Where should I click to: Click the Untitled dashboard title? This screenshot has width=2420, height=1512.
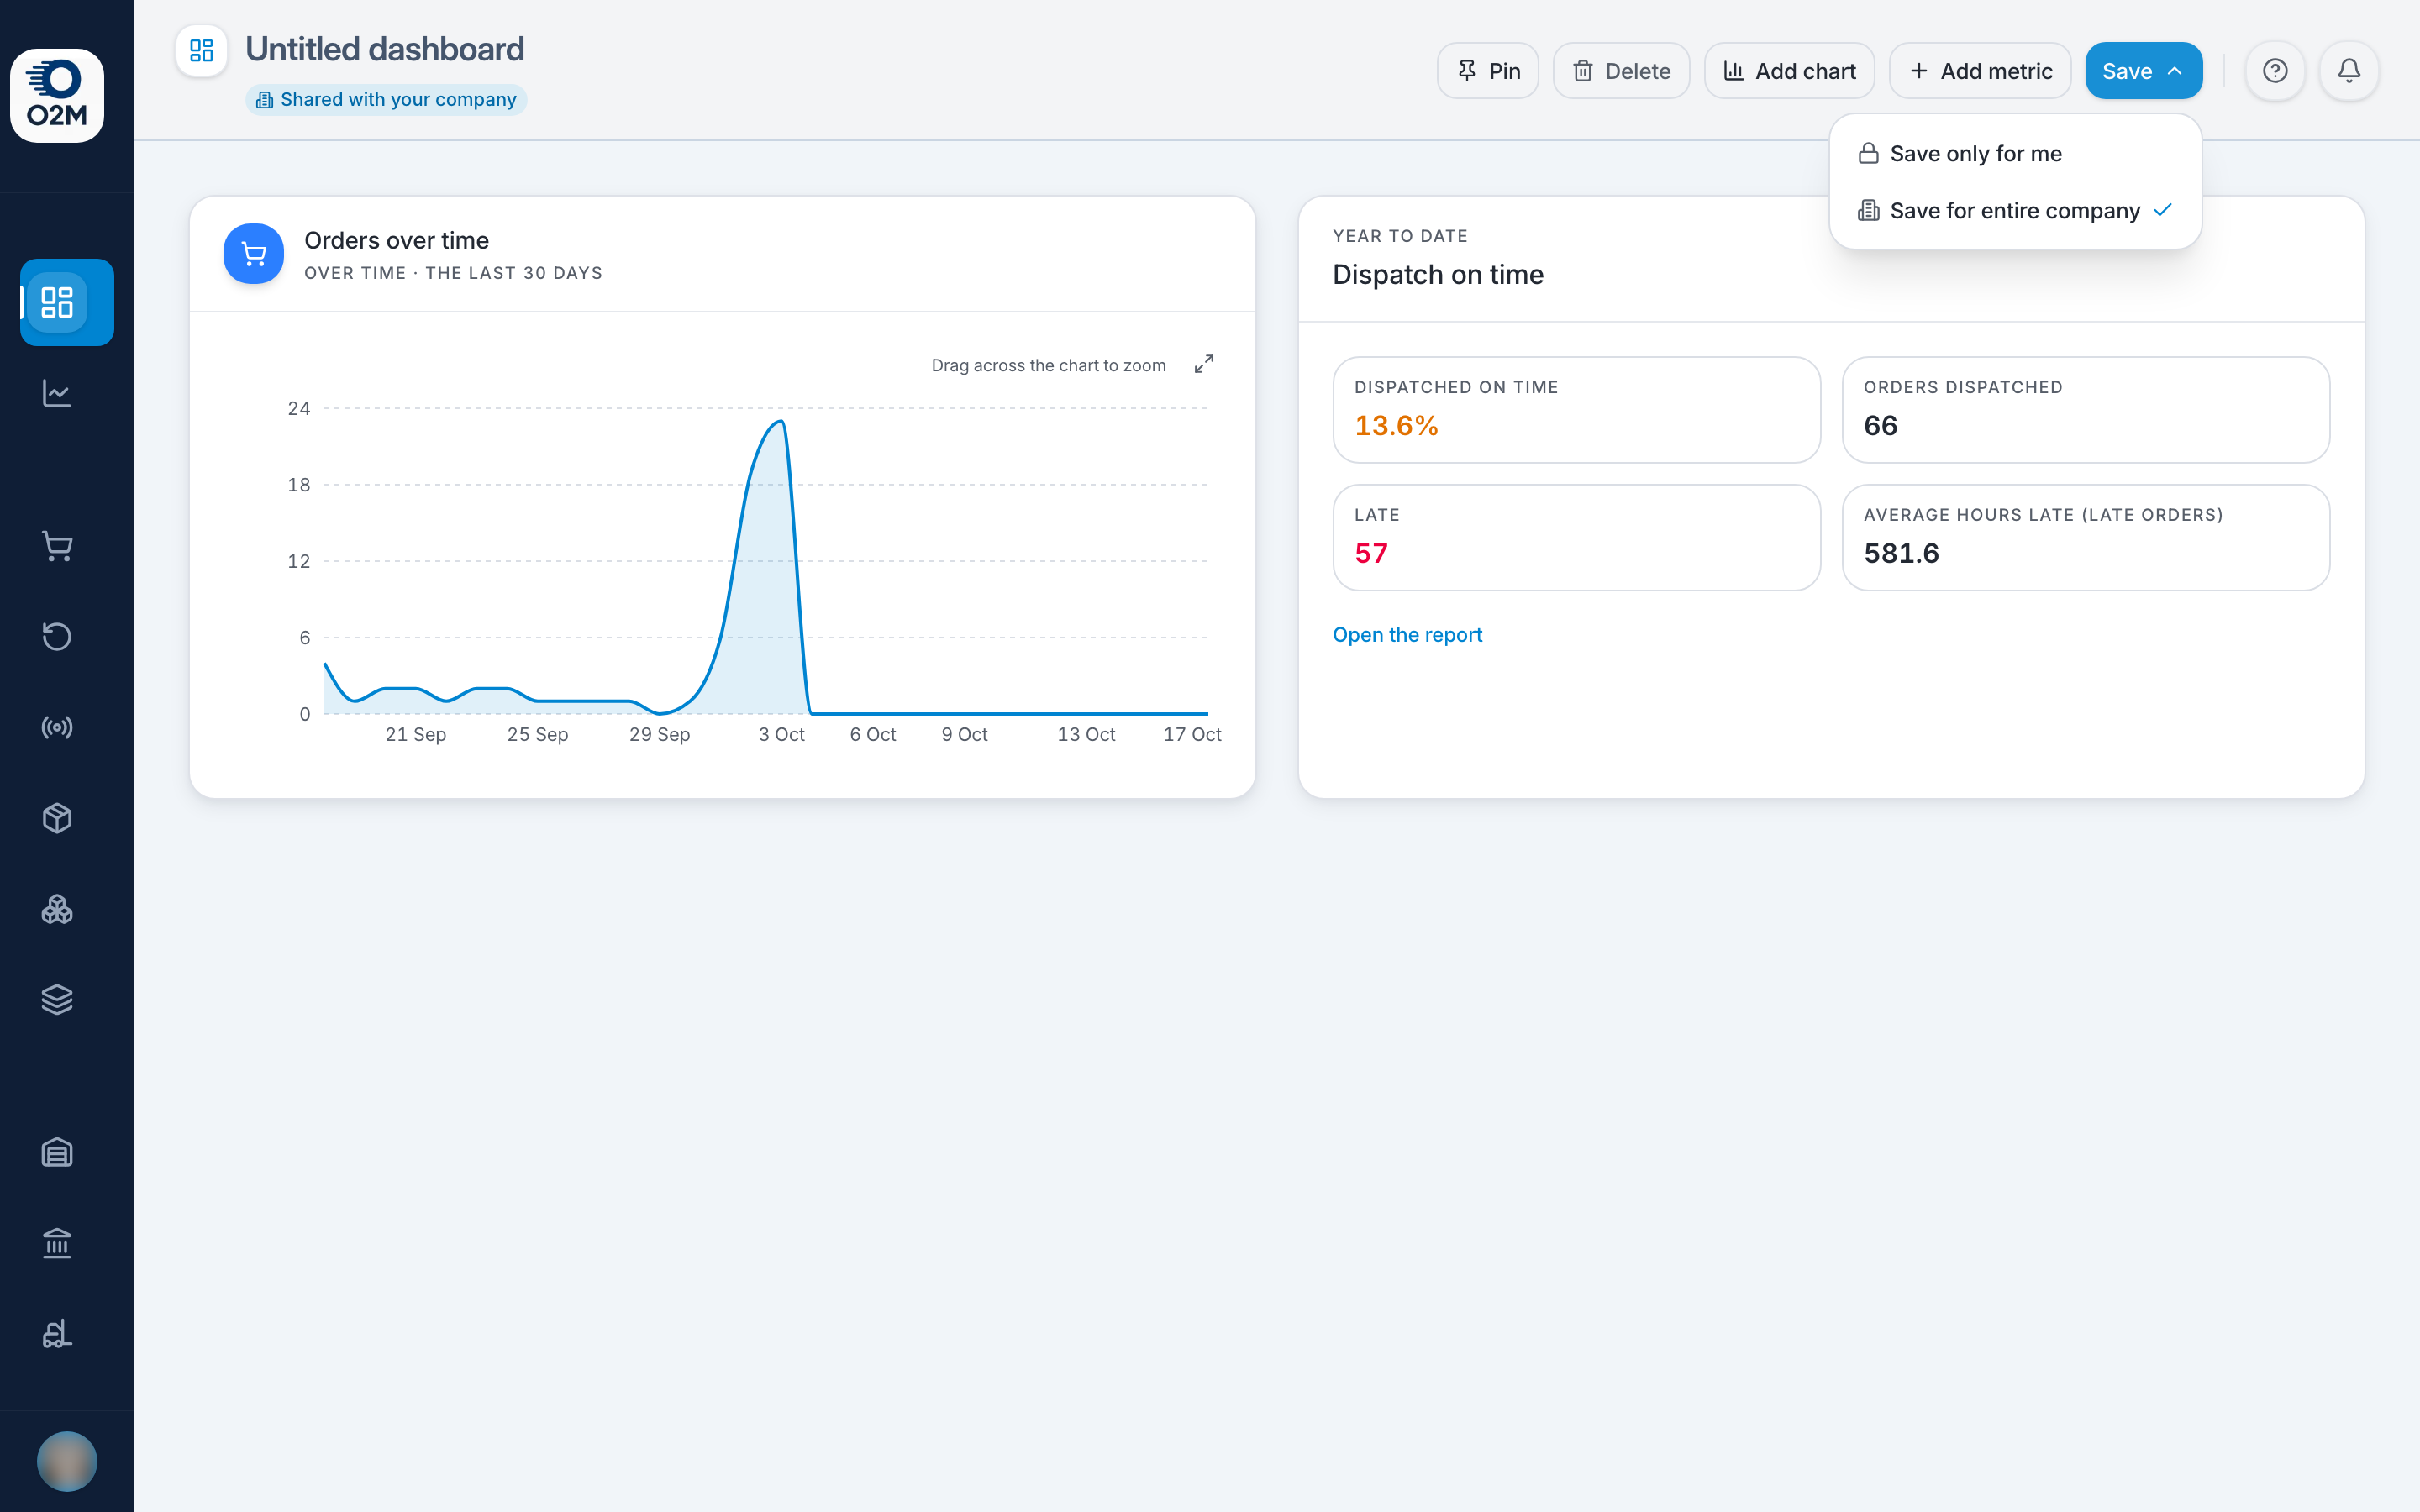pos(385,49)
